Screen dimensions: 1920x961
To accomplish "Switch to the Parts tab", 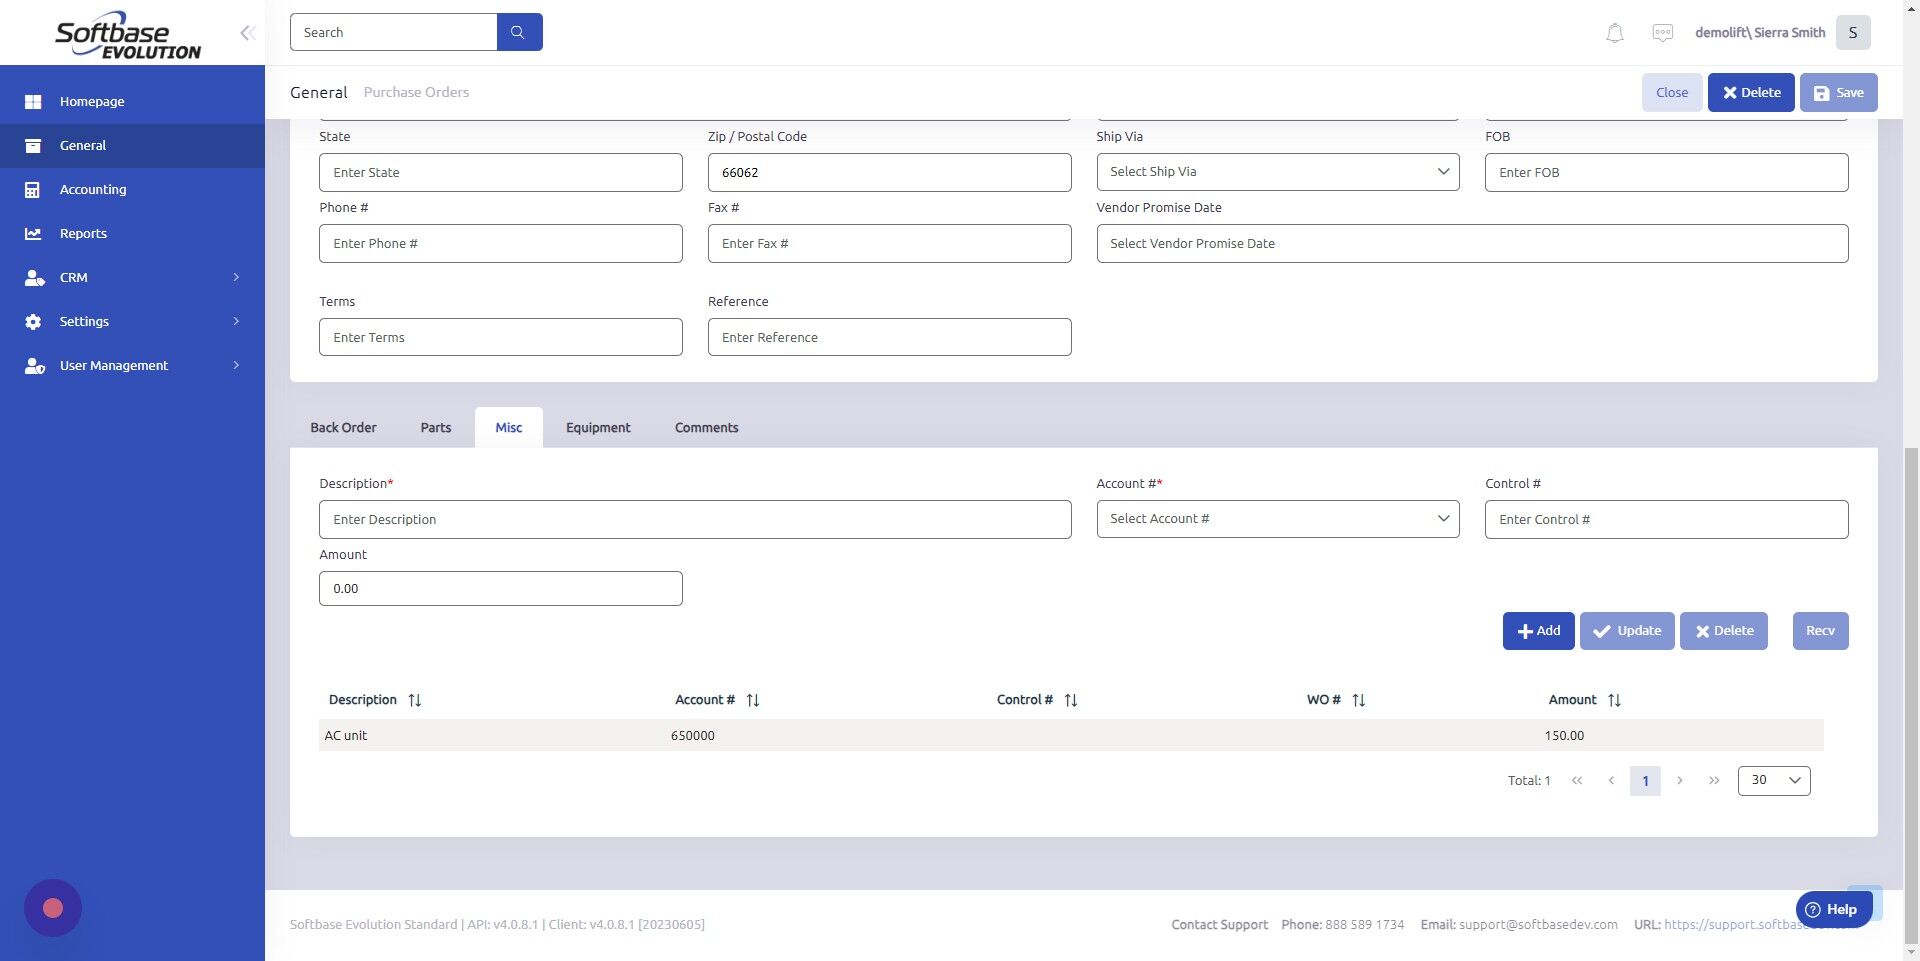I will [435, 427].
